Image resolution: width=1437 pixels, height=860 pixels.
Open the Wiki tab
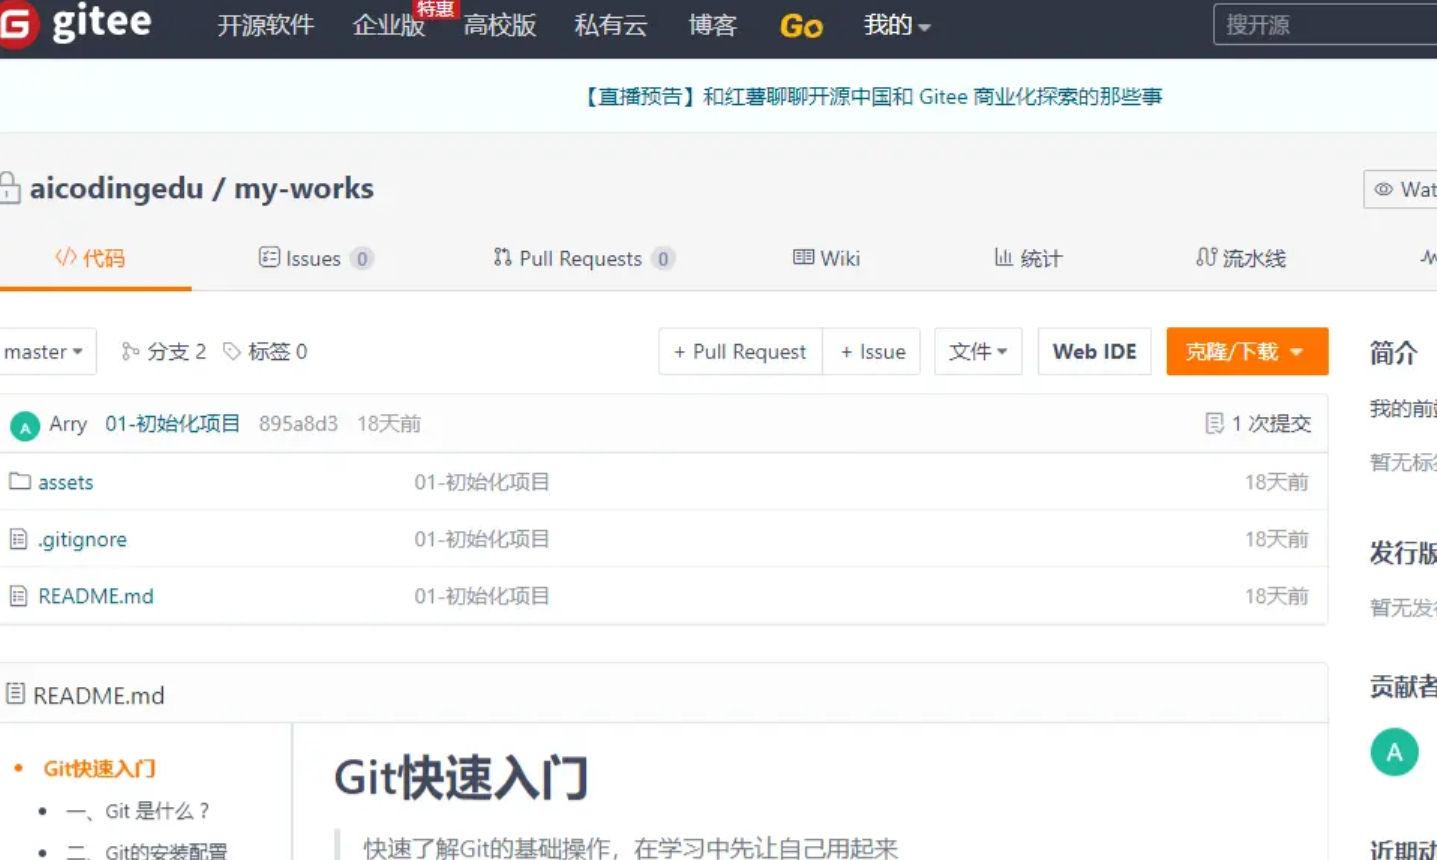[x=826, y=258]
